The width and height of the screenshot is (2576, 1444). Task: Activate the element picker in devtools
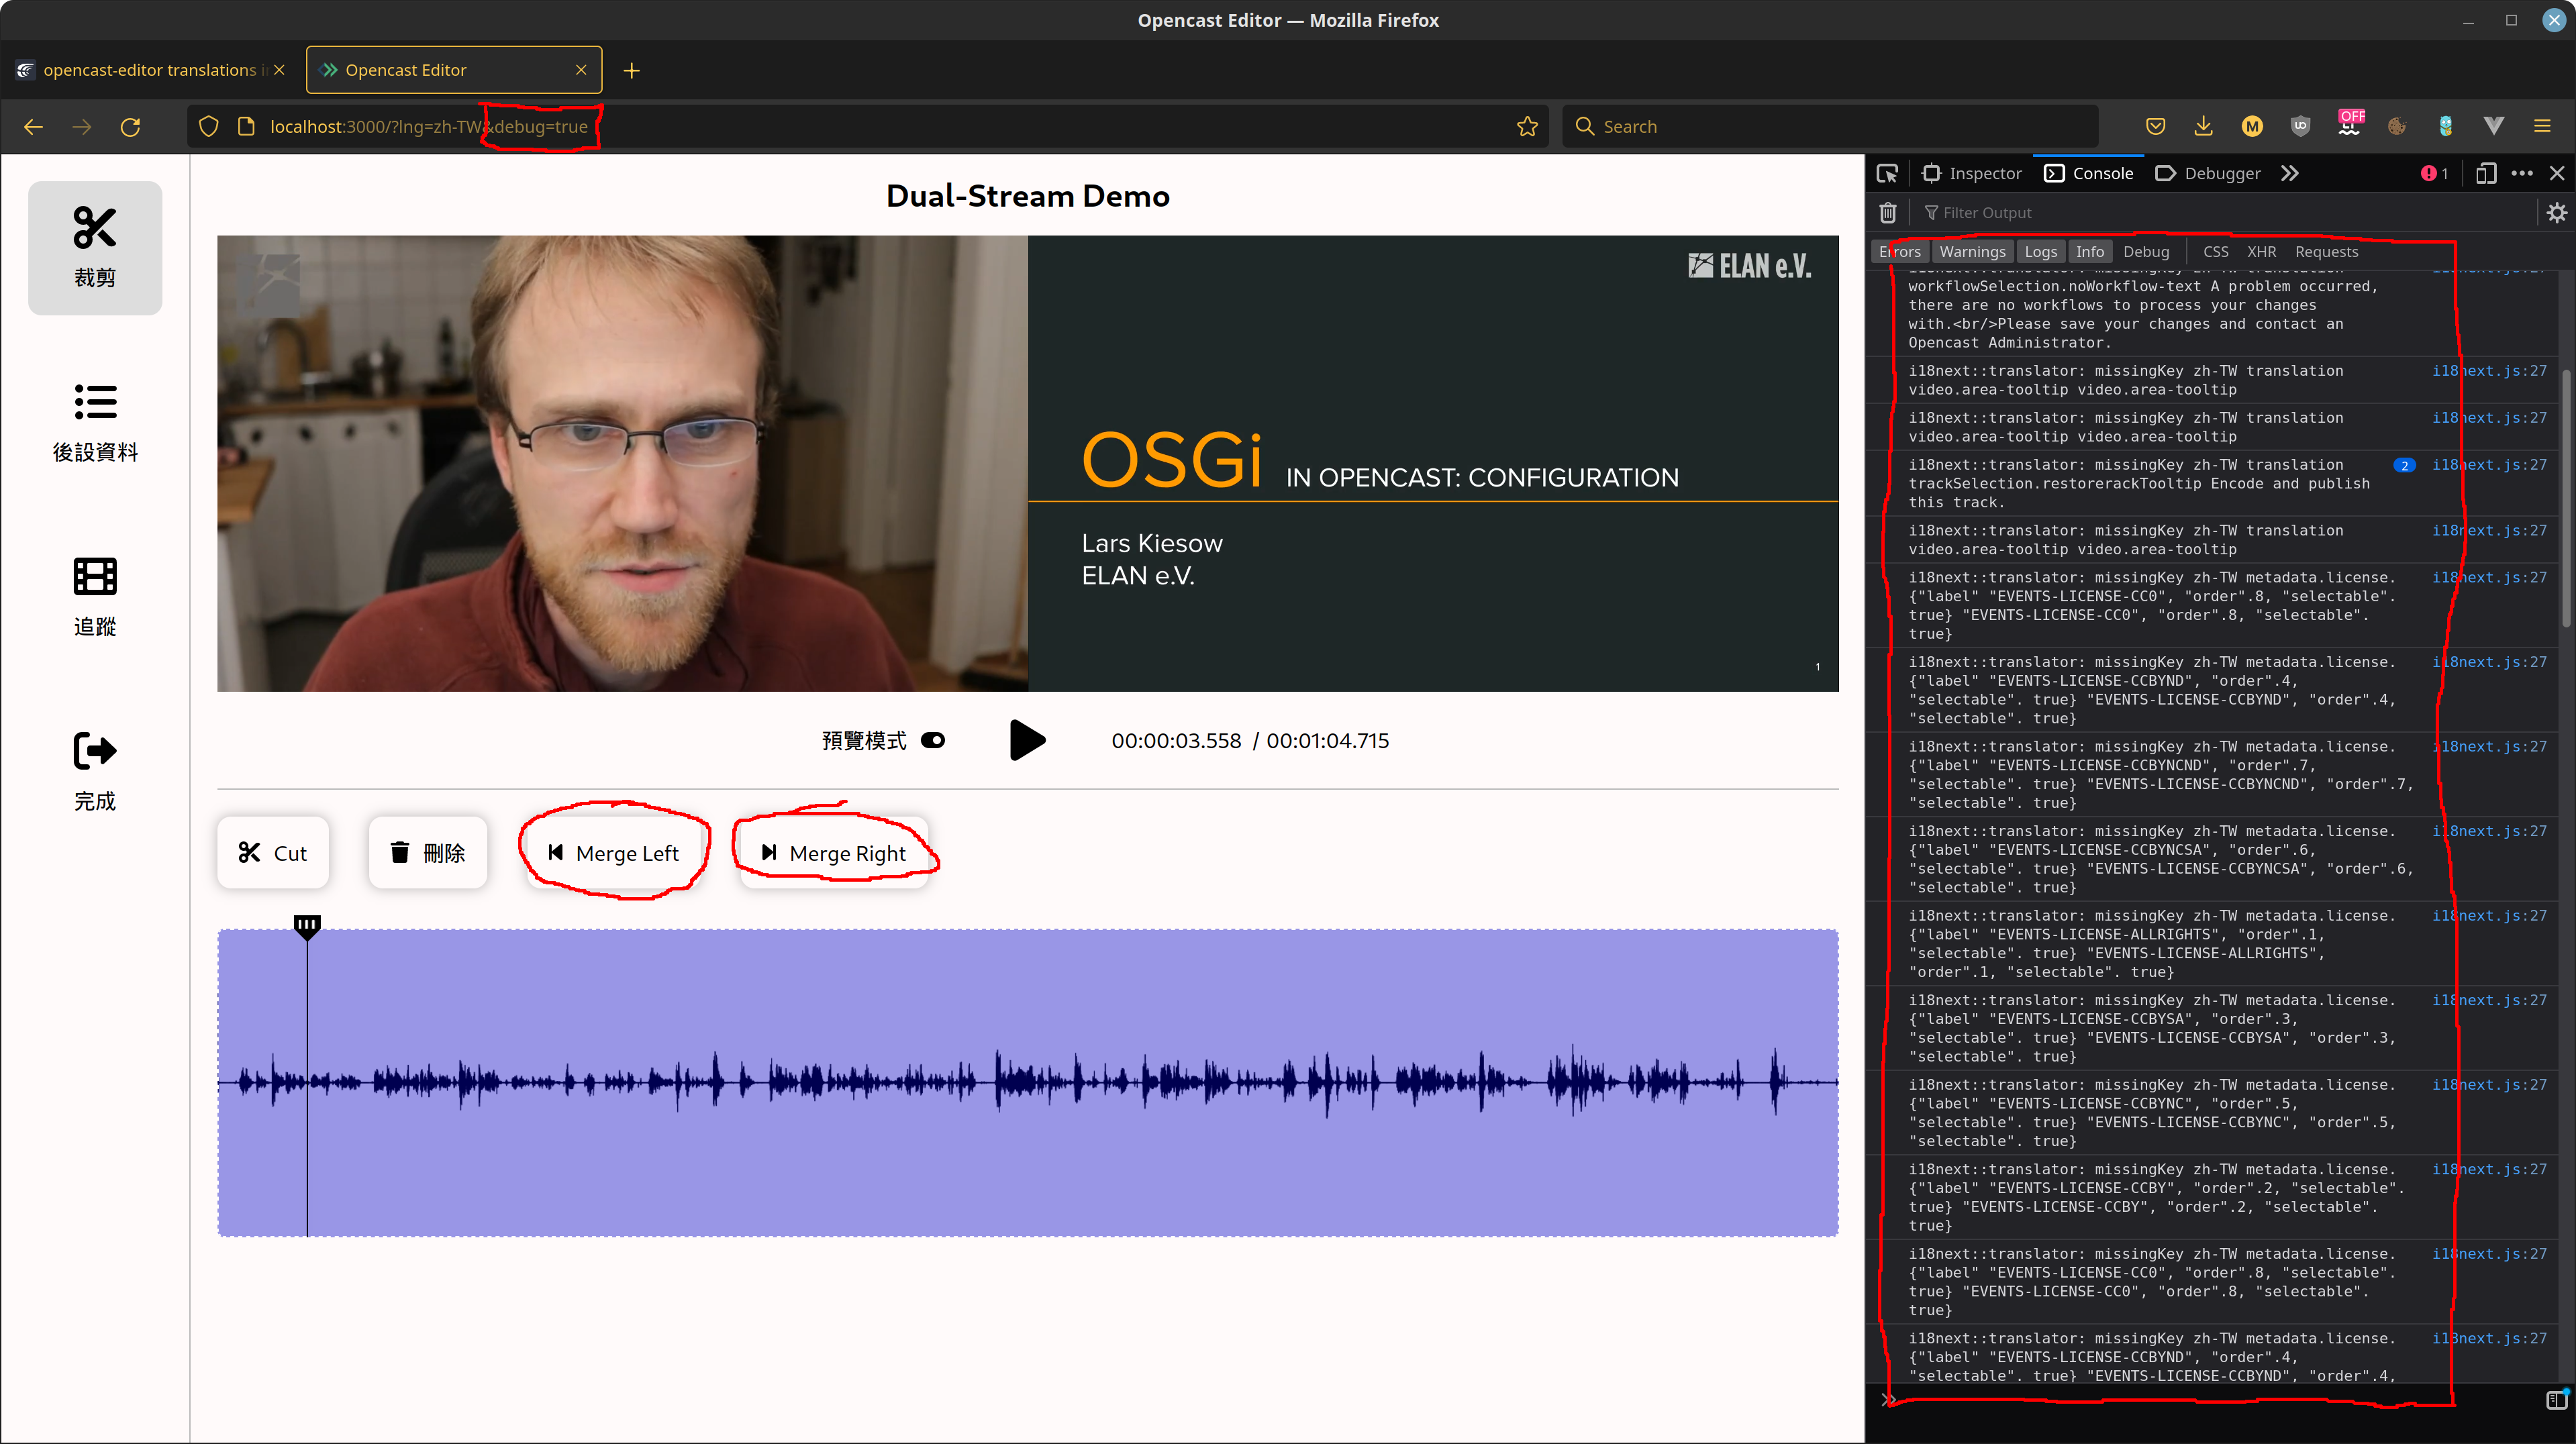1888,173
